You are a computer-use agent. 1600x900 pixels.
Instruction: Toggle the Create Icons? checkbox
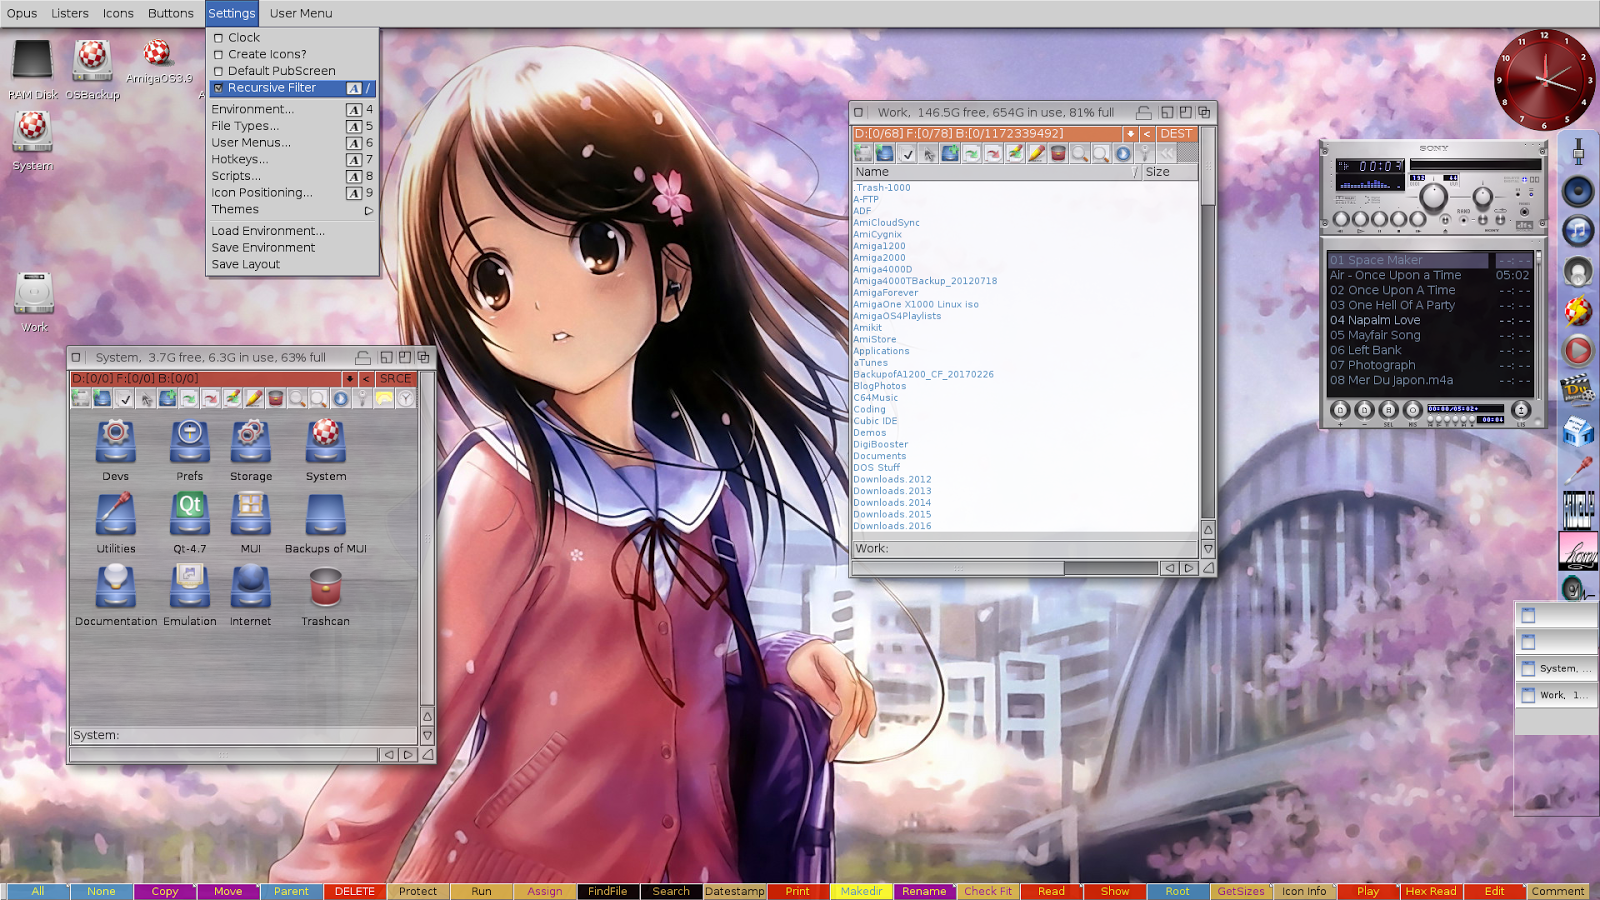click(x=218, y=55)
